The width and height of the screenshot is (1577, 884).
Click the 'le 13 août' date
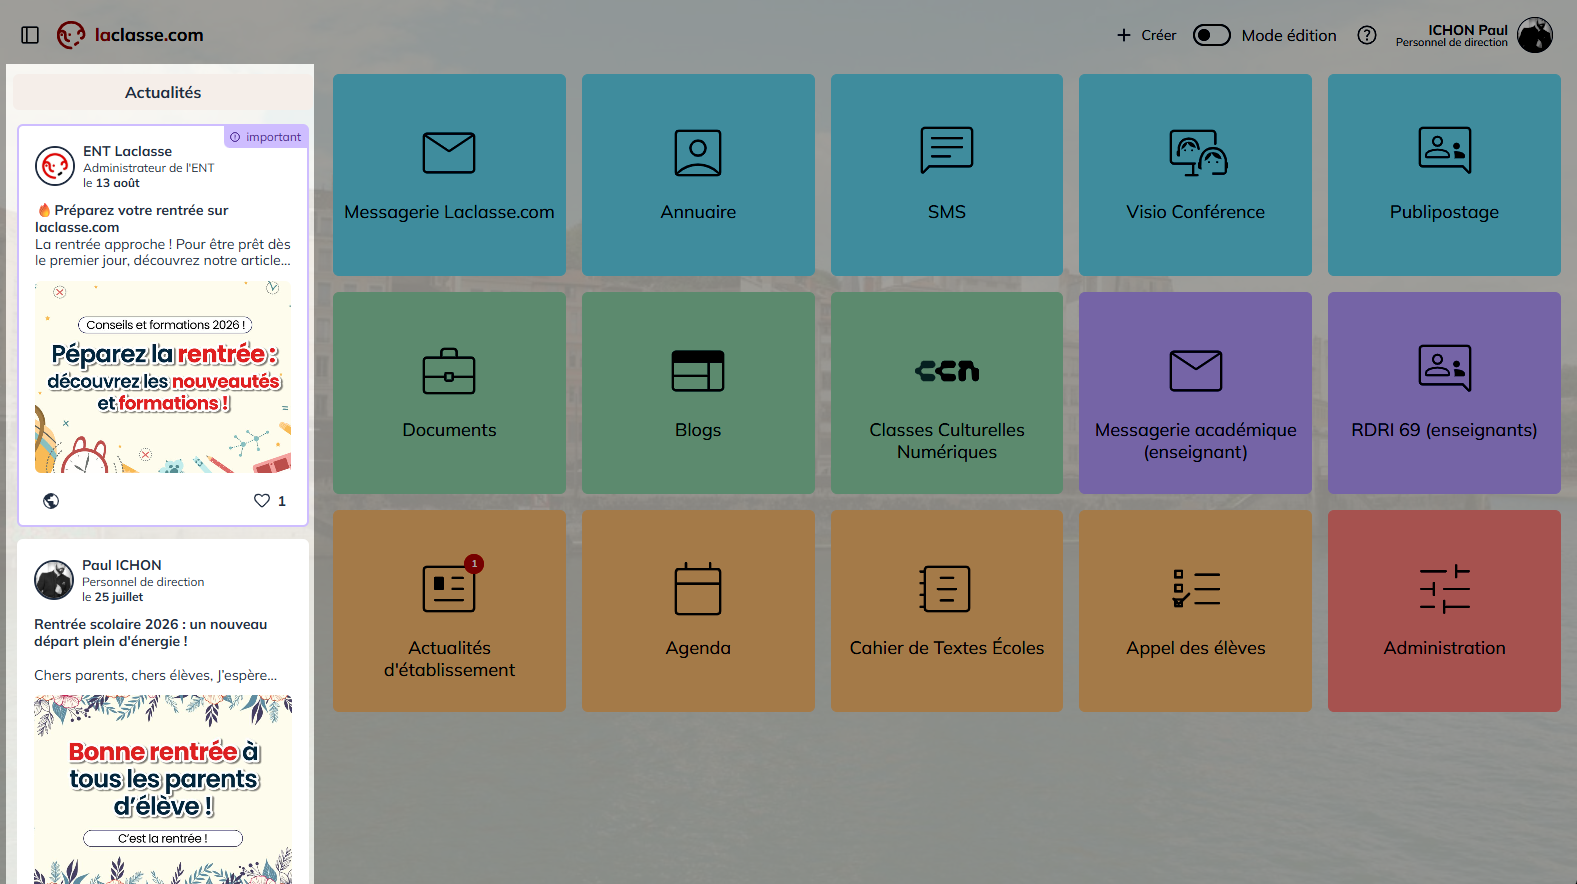coord(111,183)
